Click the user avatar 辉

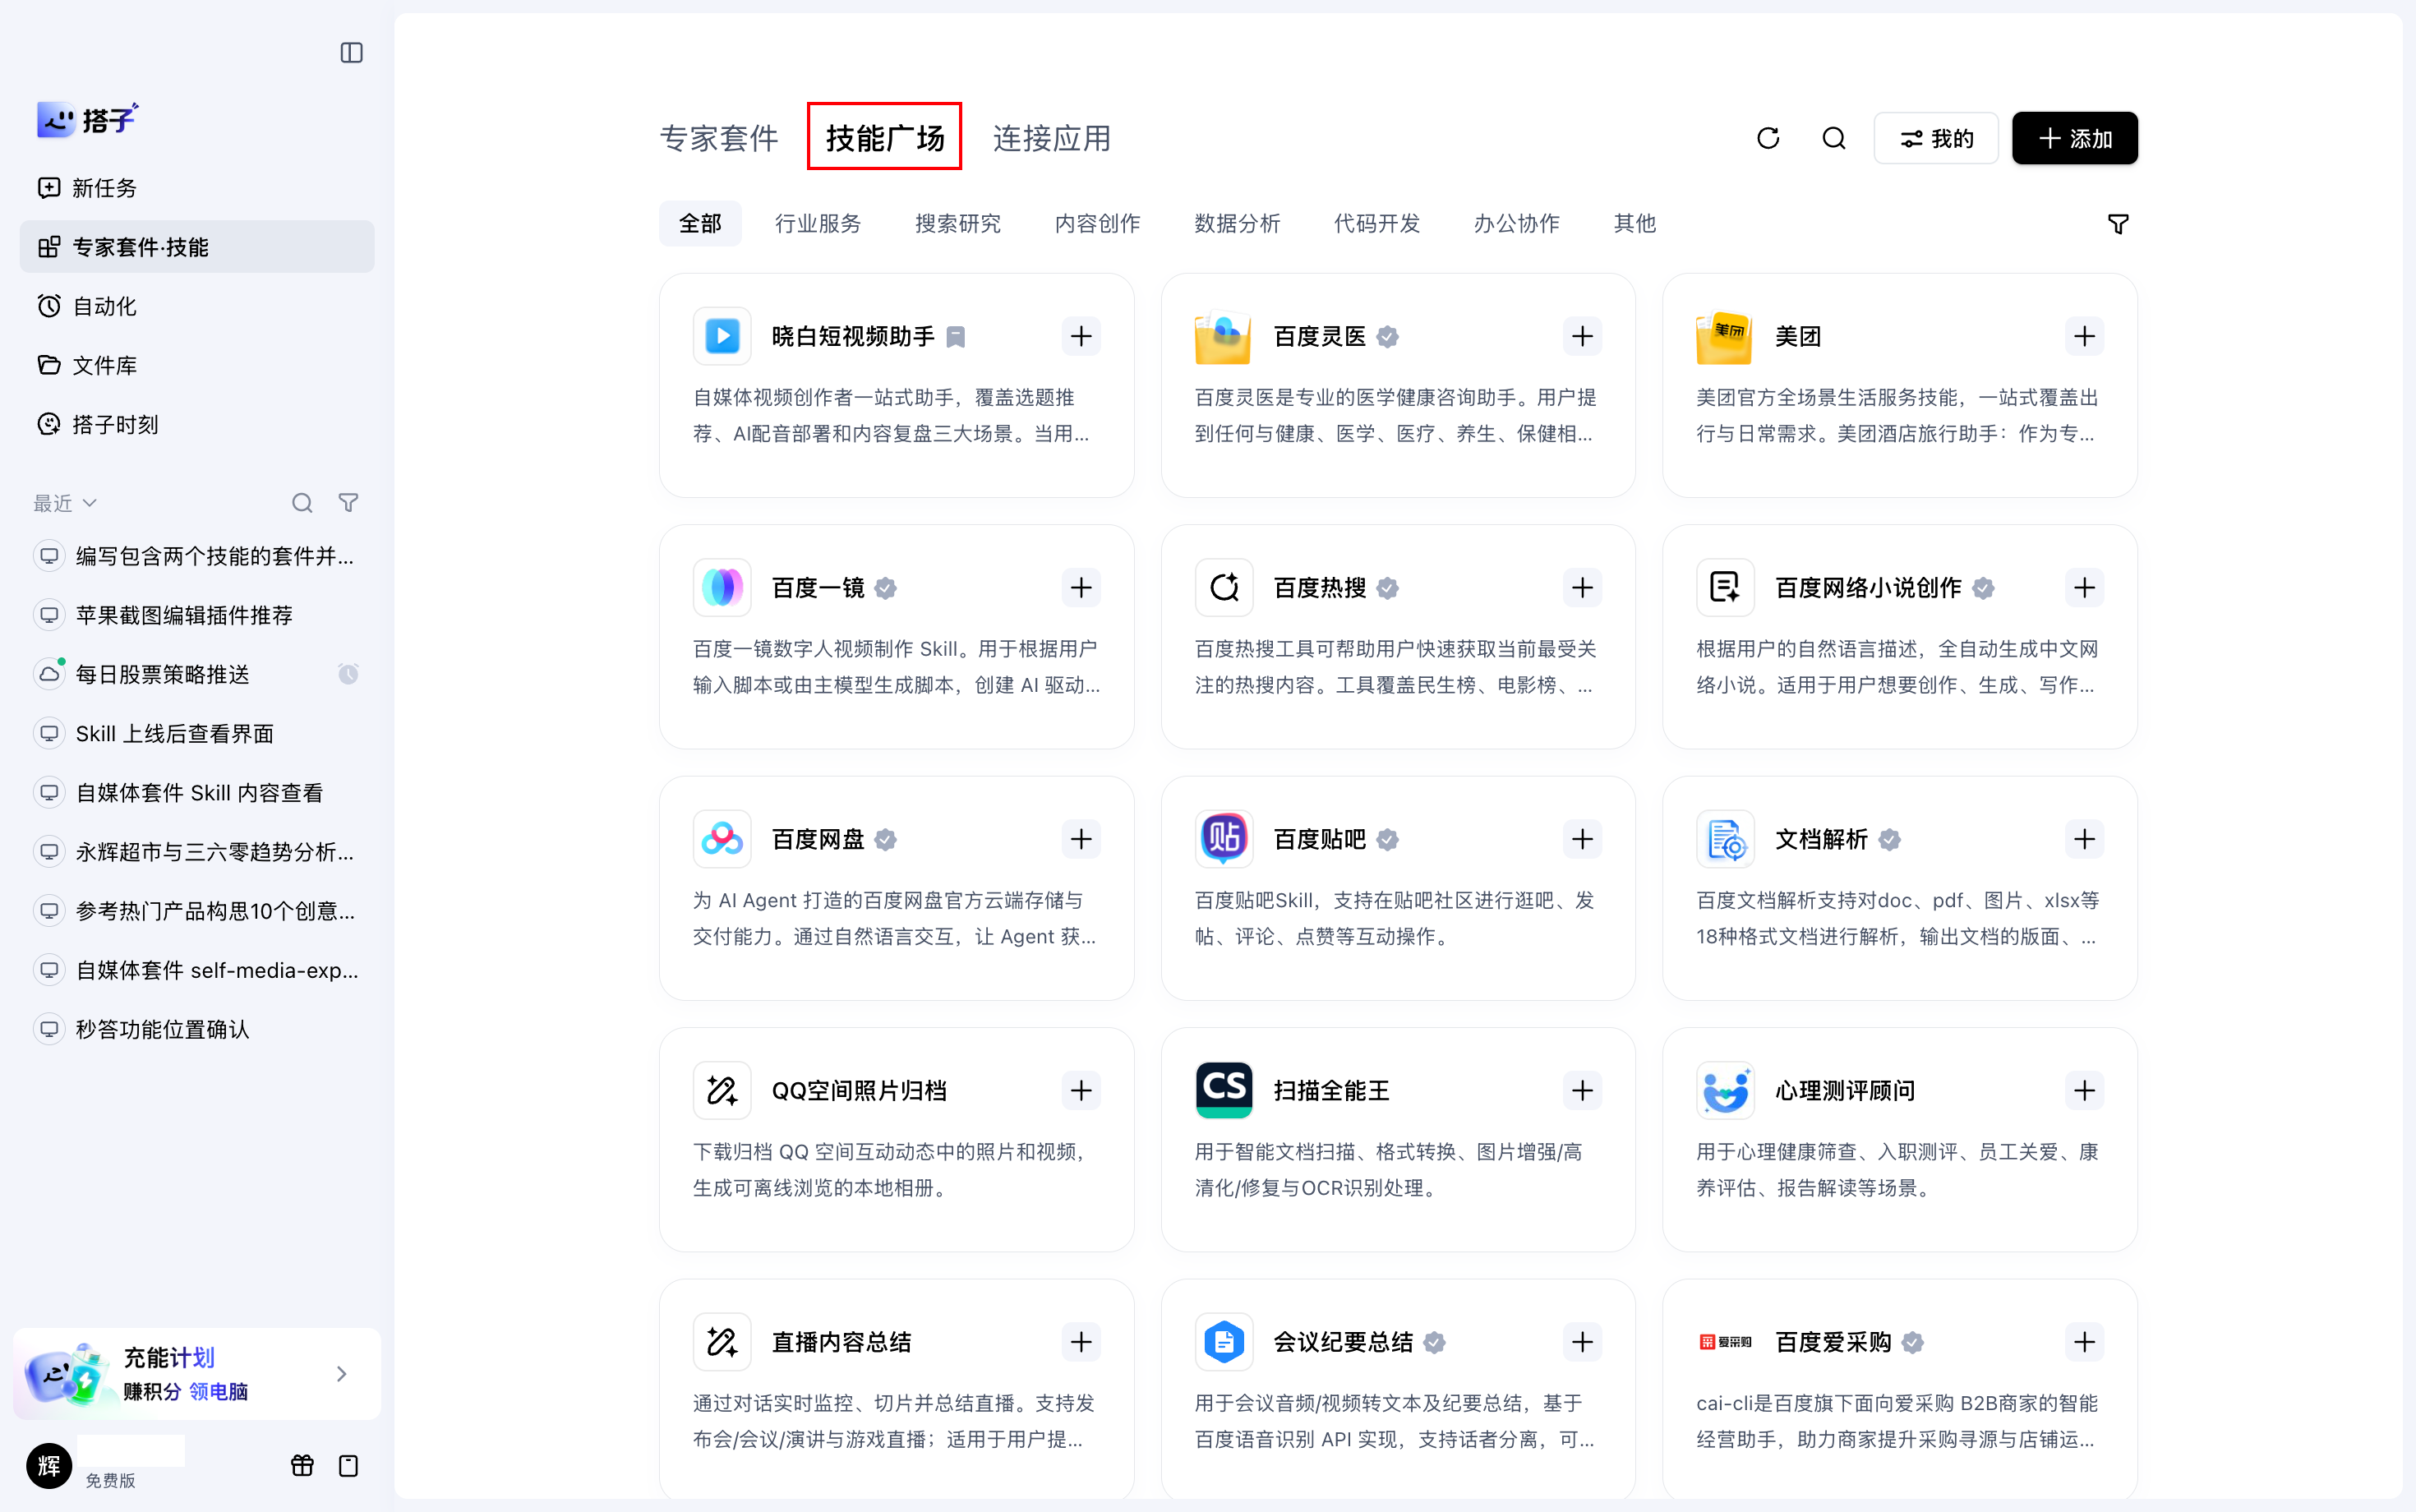49,1466
